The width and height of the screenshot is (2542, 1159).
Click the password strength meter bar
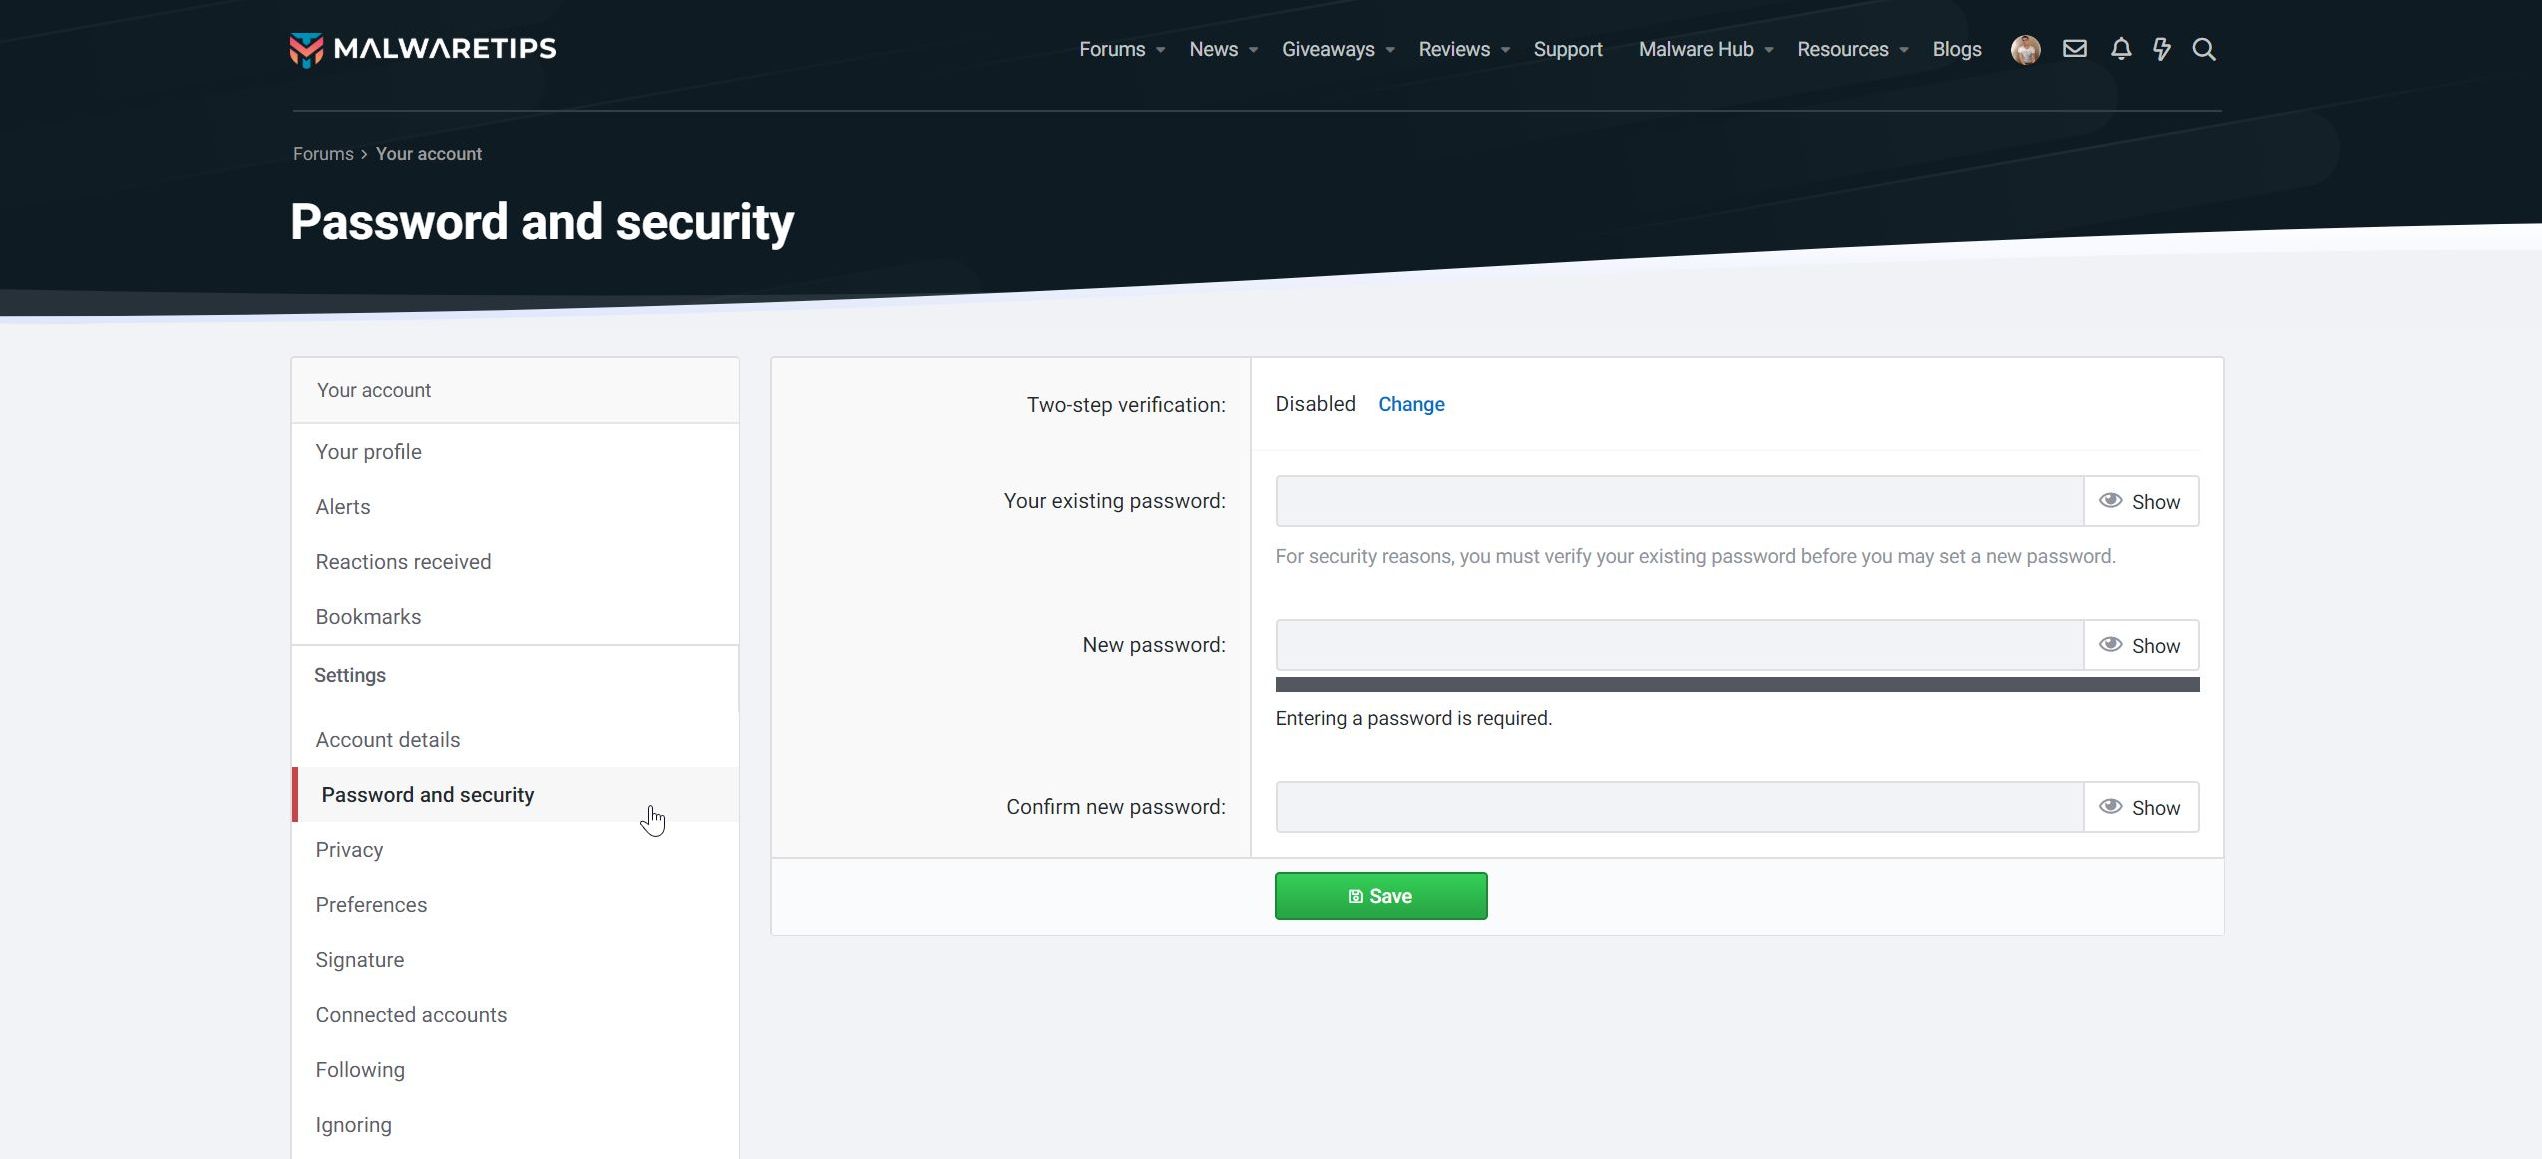tap(1736, 685)
